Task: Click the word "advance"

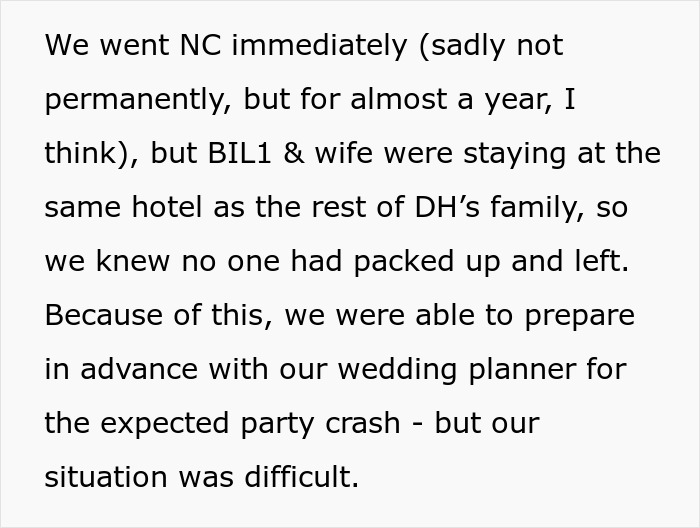Action: 139,369
